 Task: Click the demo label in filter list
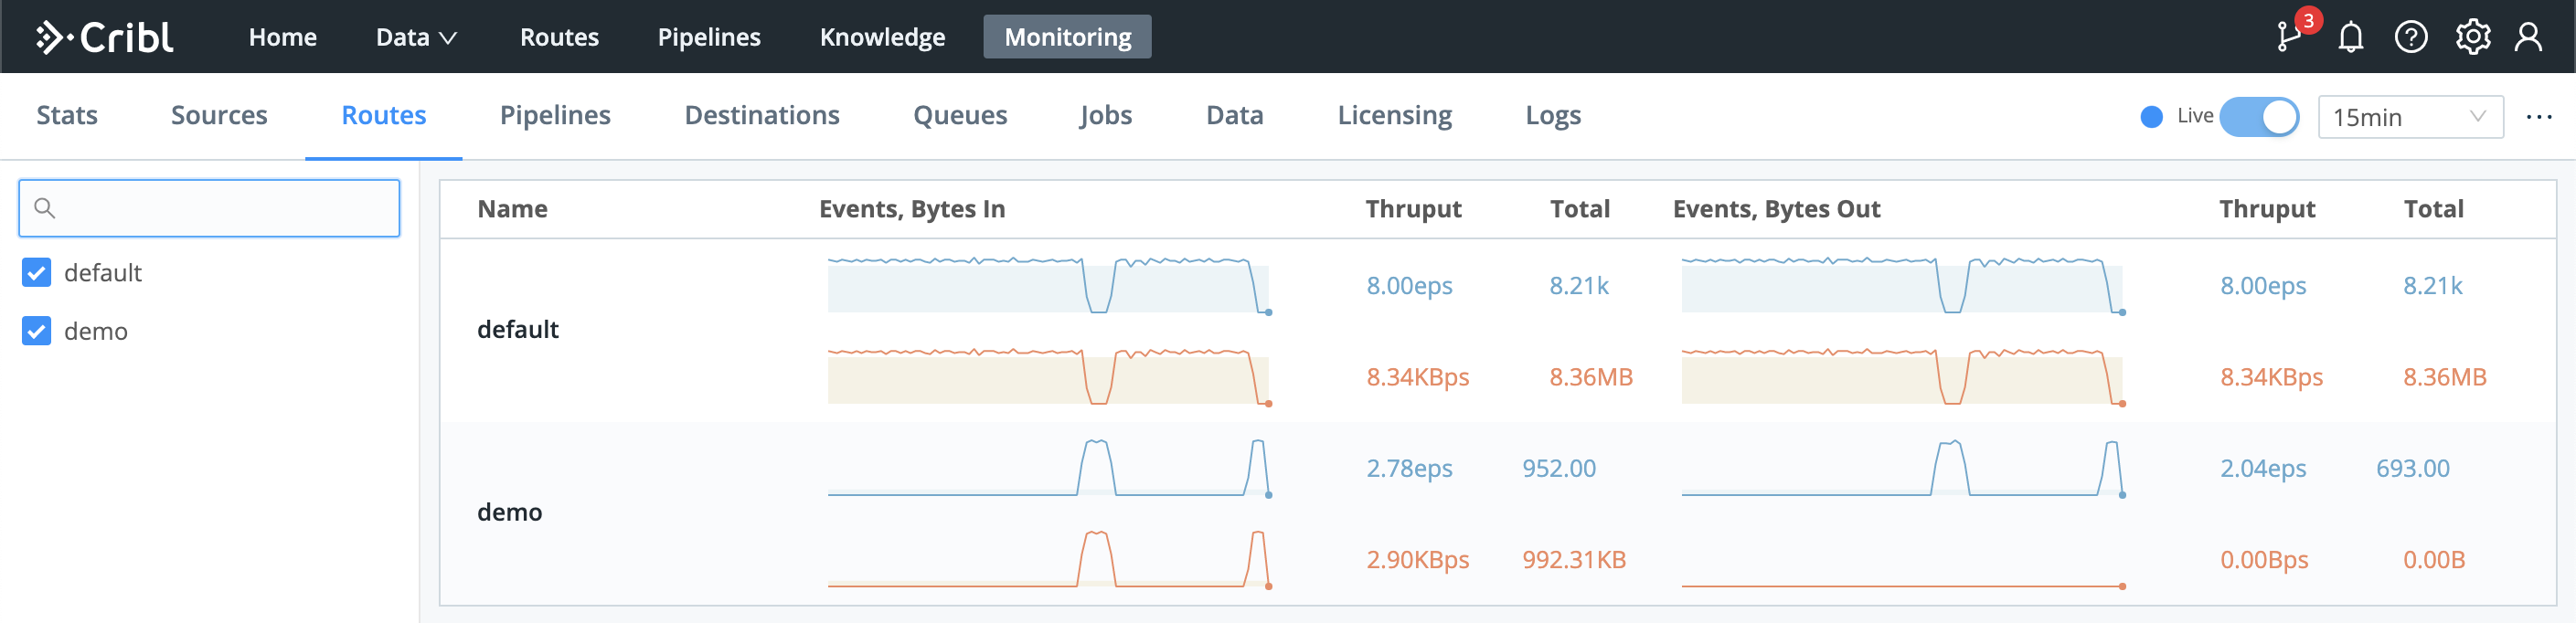[96, 331]
